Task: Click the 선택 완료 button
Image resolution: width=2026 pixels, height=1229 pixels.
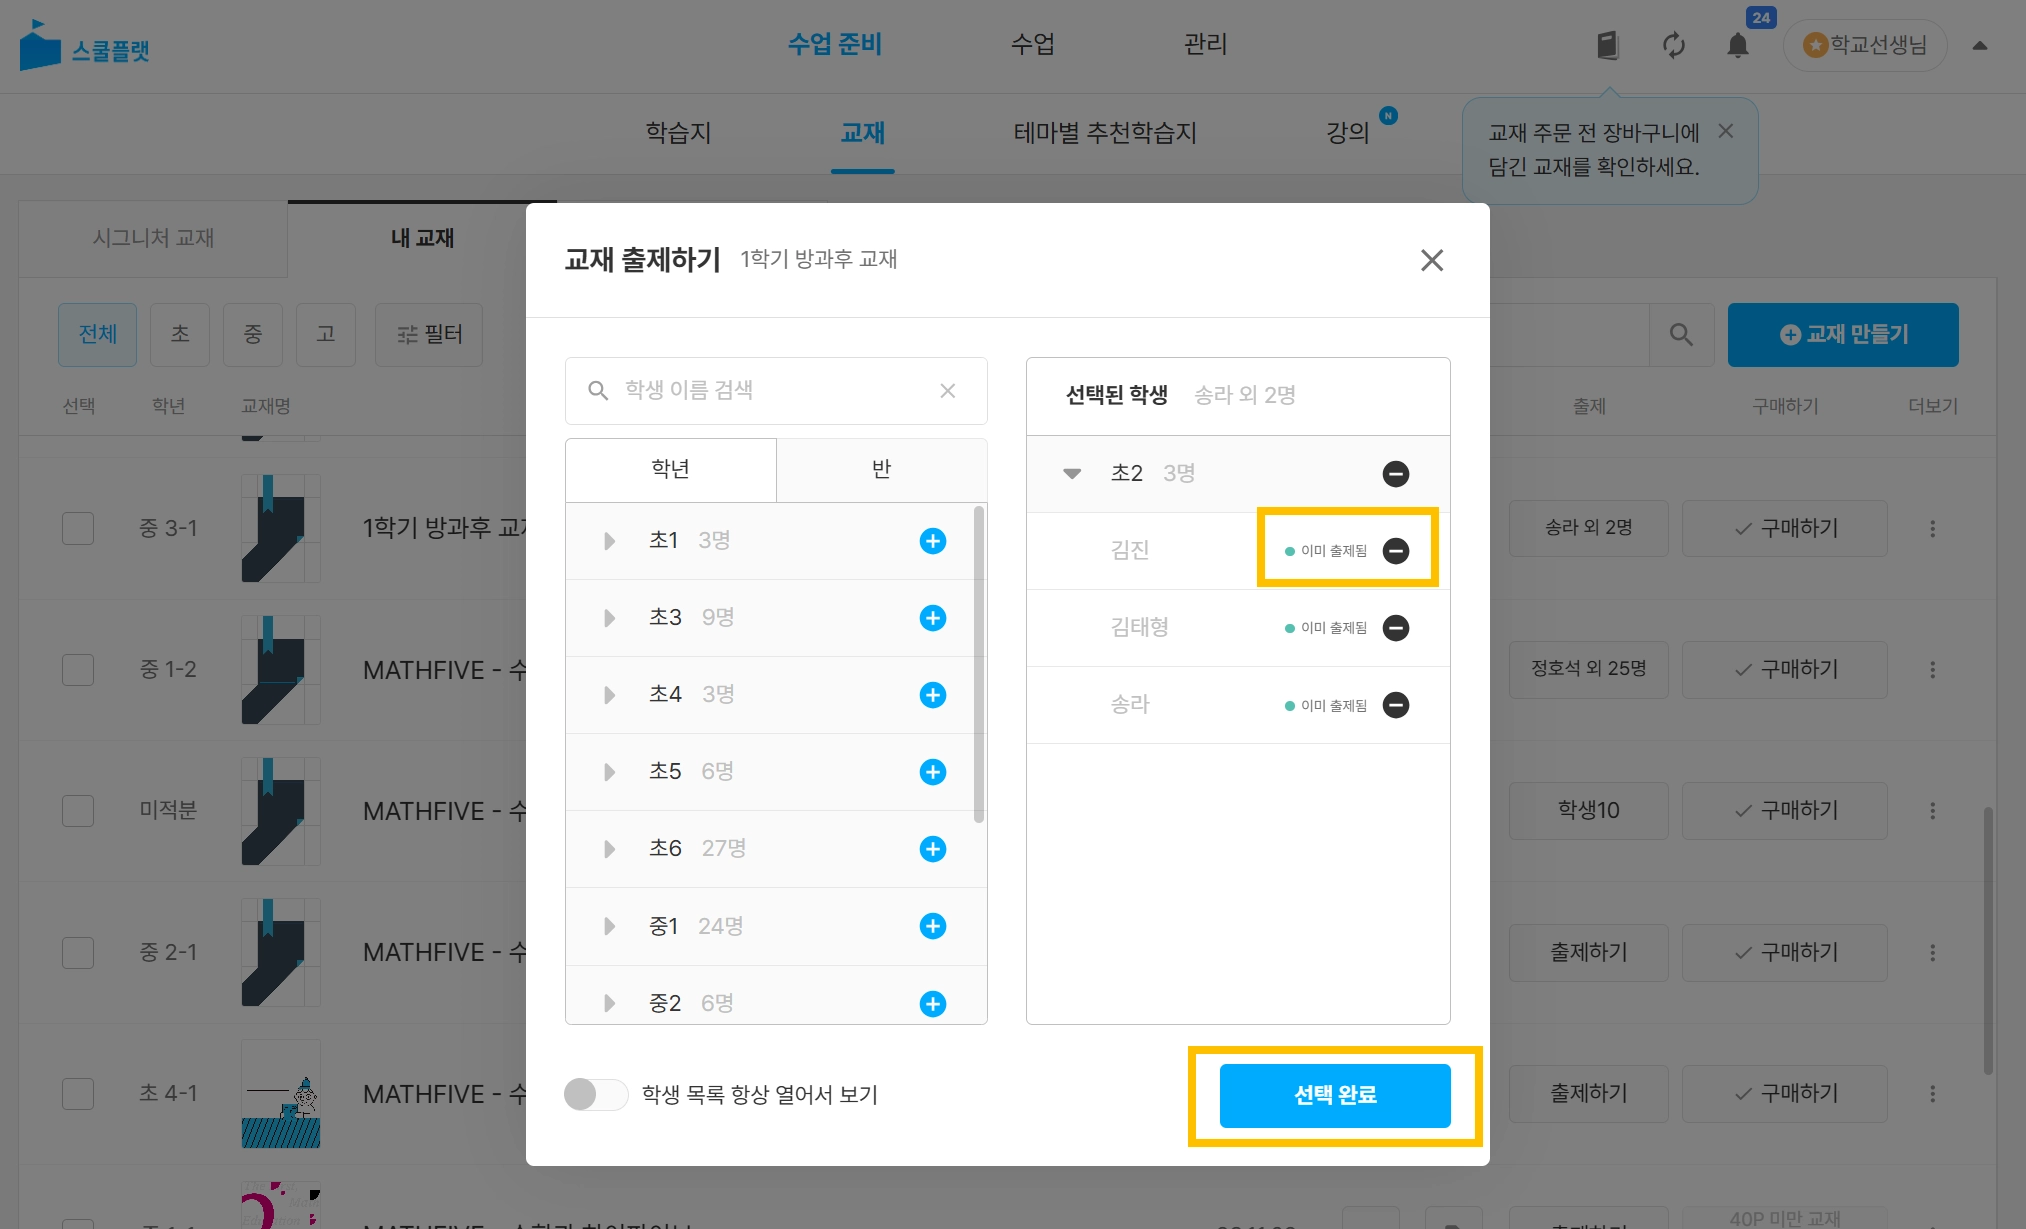Action: (x=1334, y=1095)
